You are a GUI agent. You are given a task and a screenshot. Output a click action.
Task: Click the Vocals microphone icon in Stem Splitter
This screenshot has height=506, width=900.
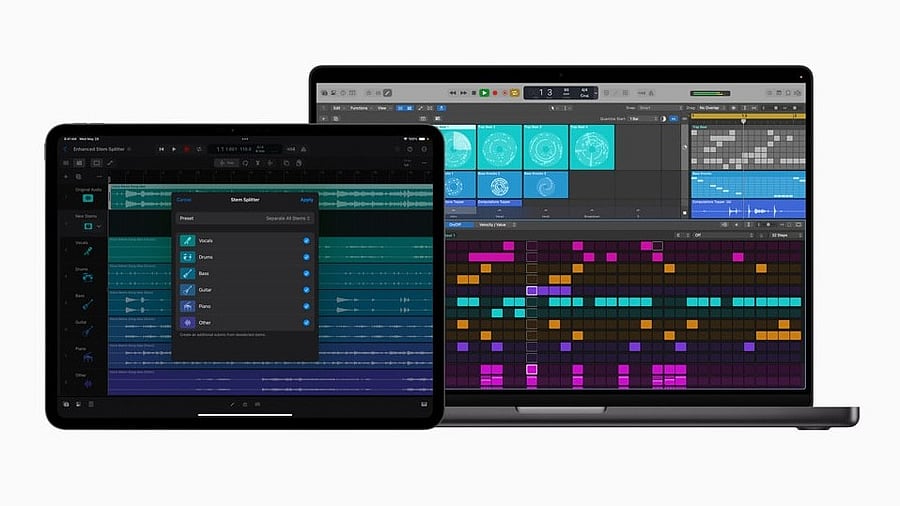point(187,241)
